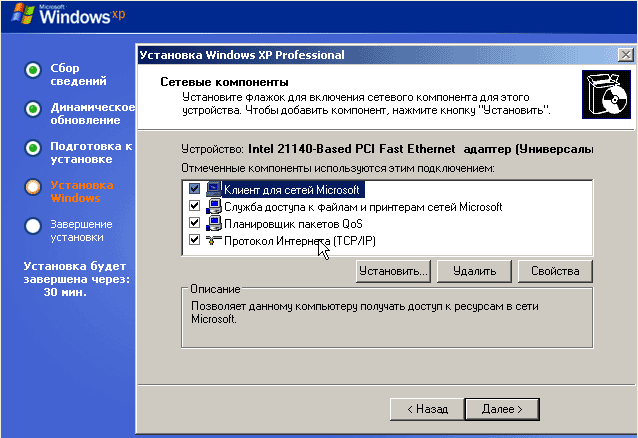Click the Windows XP flag logo

22,14
